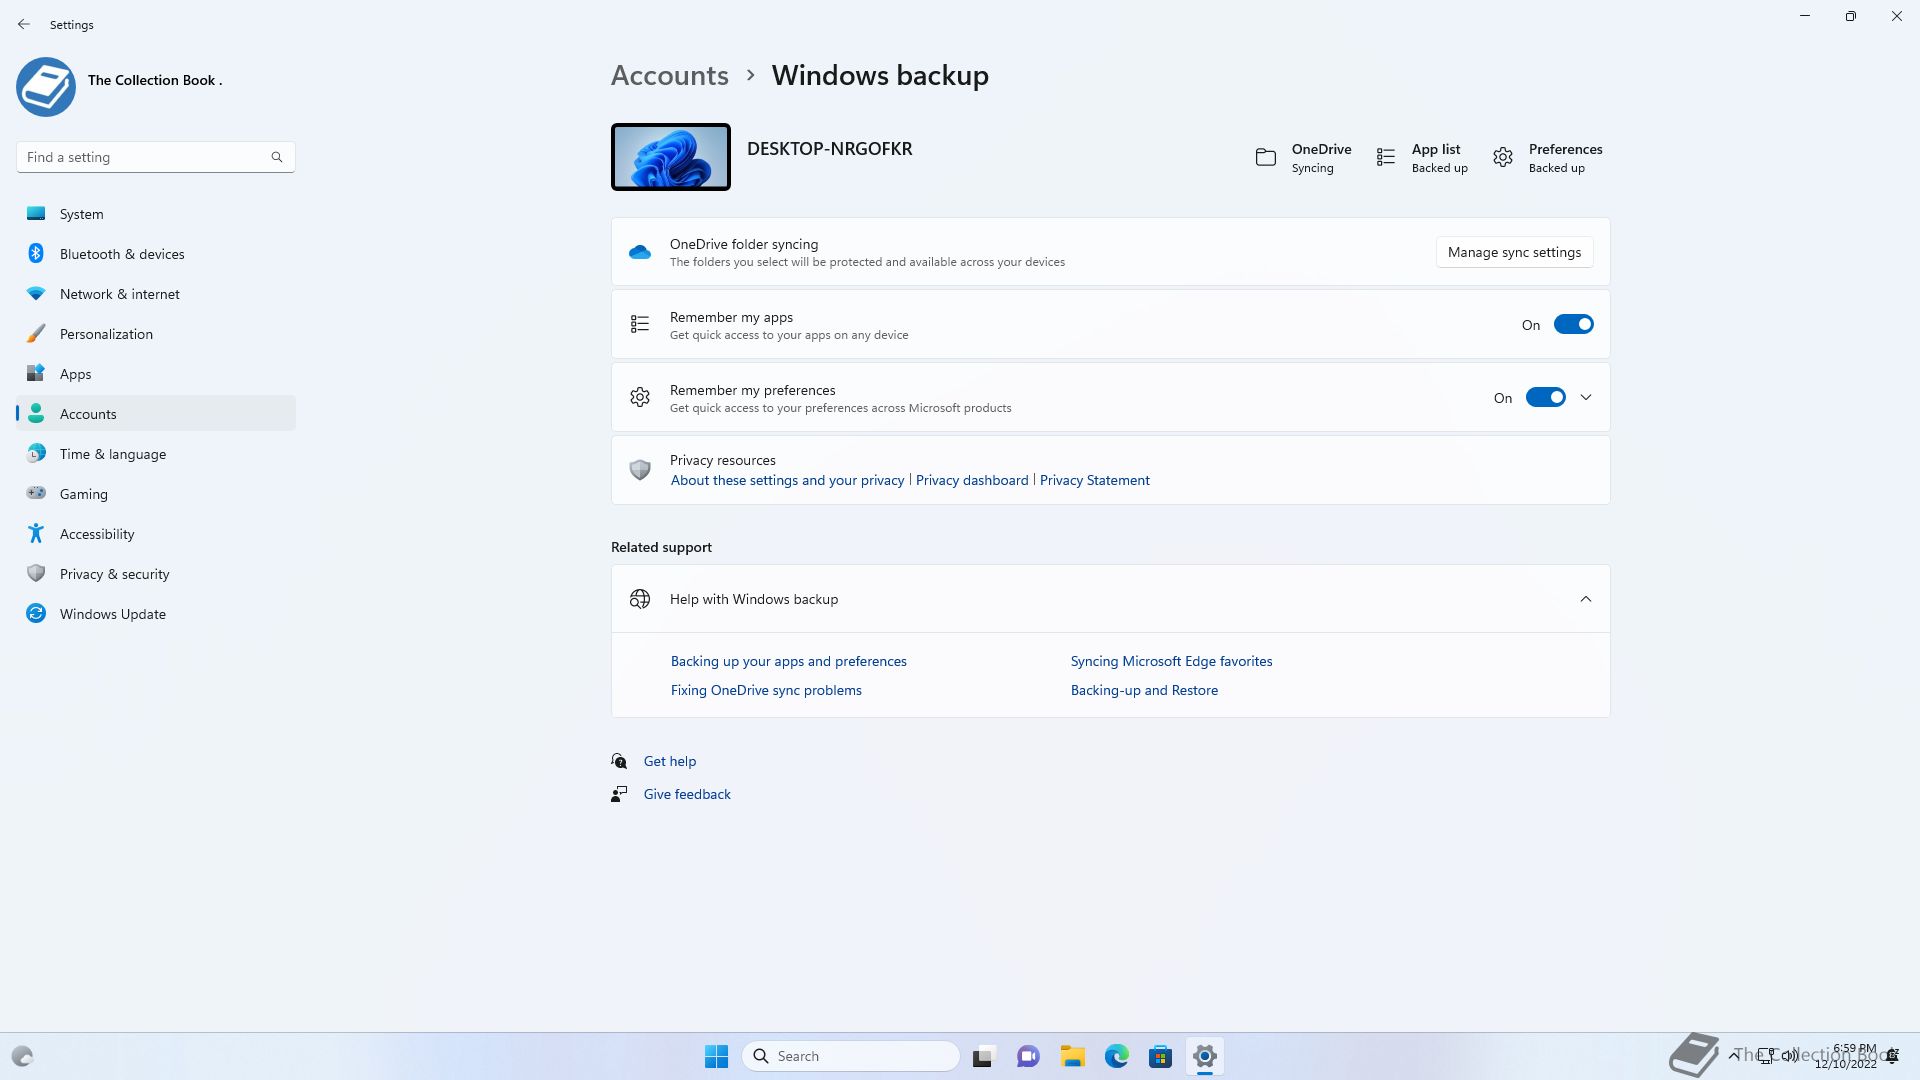Open Apps settings category
Image resolution: width=1920 pixels, height=1080 pixels.
(x=156, y=374)
